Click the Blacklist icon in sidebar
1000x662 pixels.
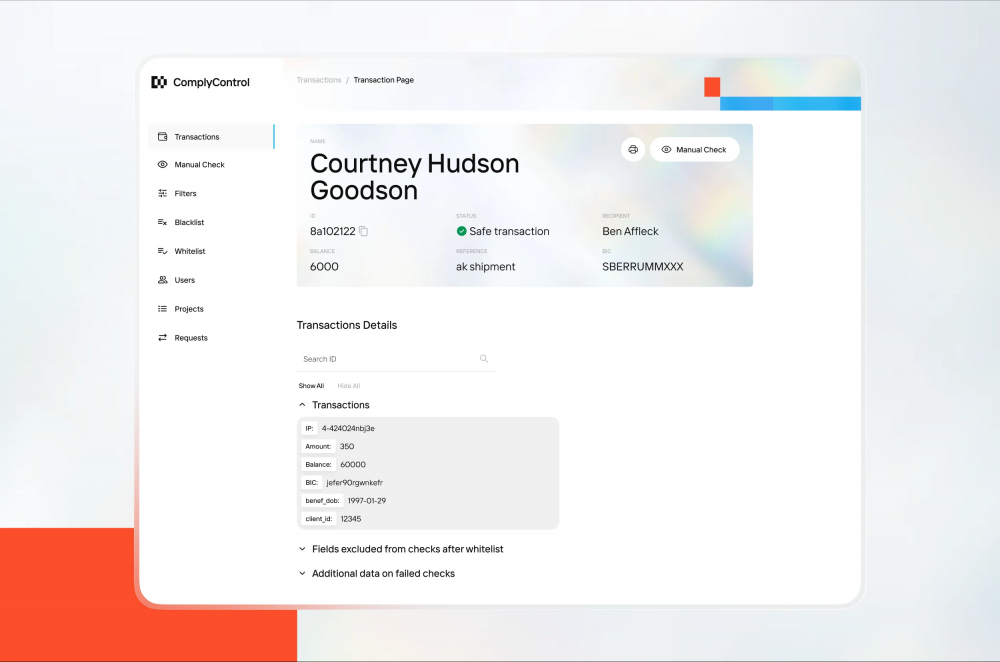click(162, 223)
